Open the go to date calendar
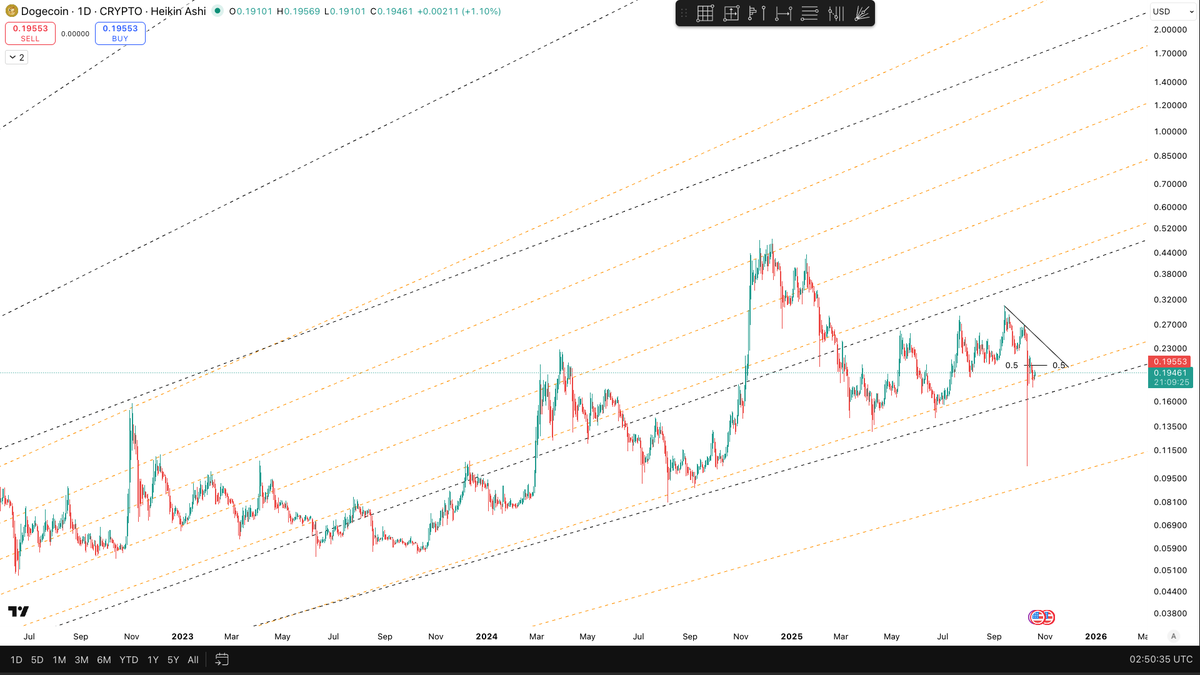Image resolution: width=1200 pixels, height=675 pixels. click(x=222, y=660)
